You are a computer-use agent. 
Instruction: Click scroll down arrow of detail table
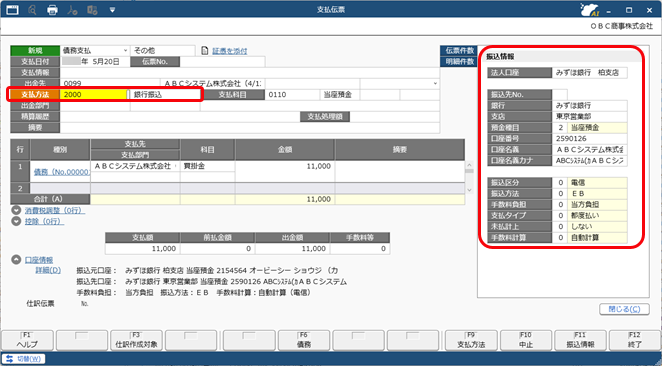coord(469,190)
